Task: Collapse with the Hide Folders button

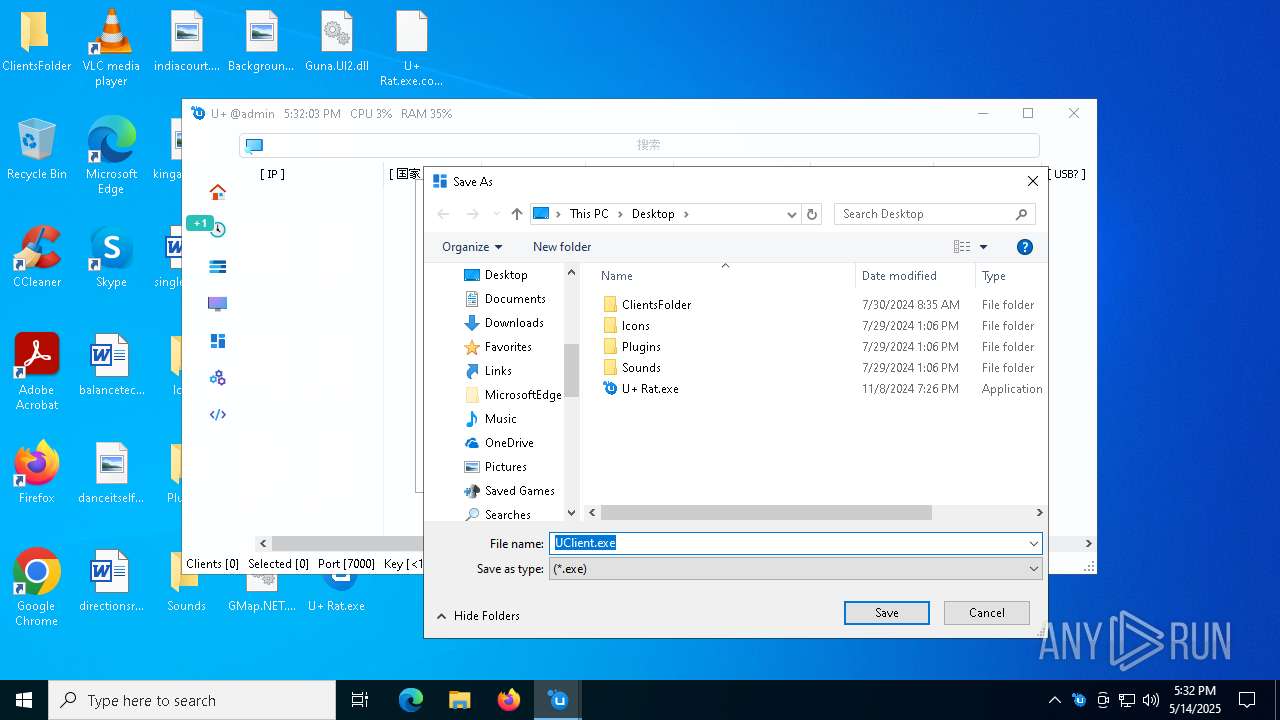Action: point(478,616)
